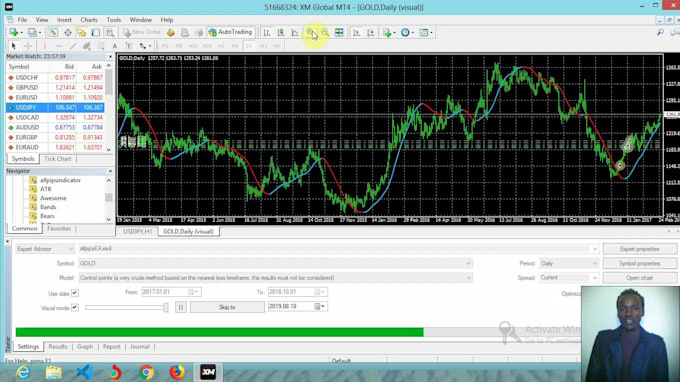Select the trendline drawing tool

coord(73,46)
